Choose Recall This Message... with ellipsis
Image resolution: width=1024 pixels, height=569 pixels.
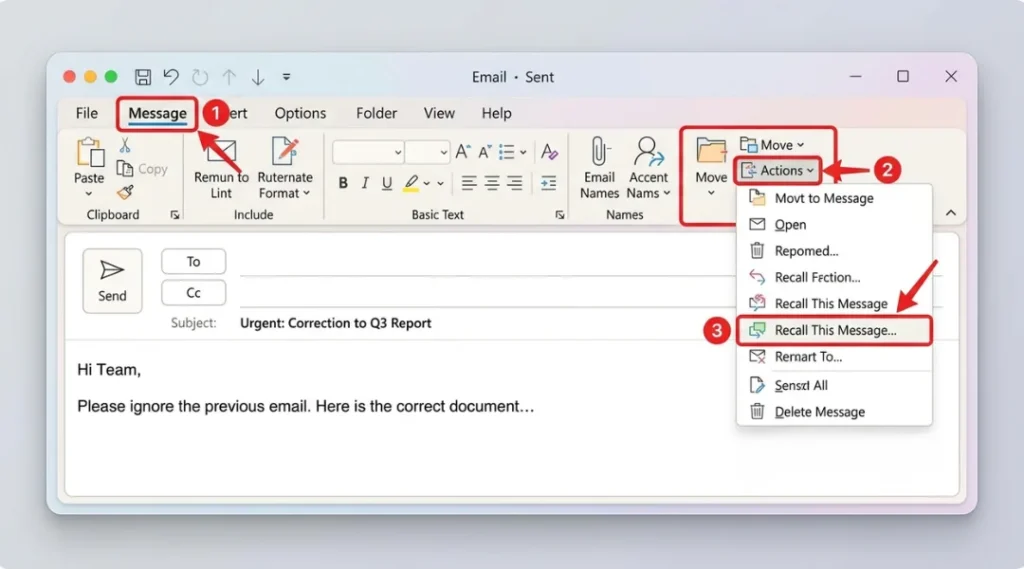tap(834, 330)
